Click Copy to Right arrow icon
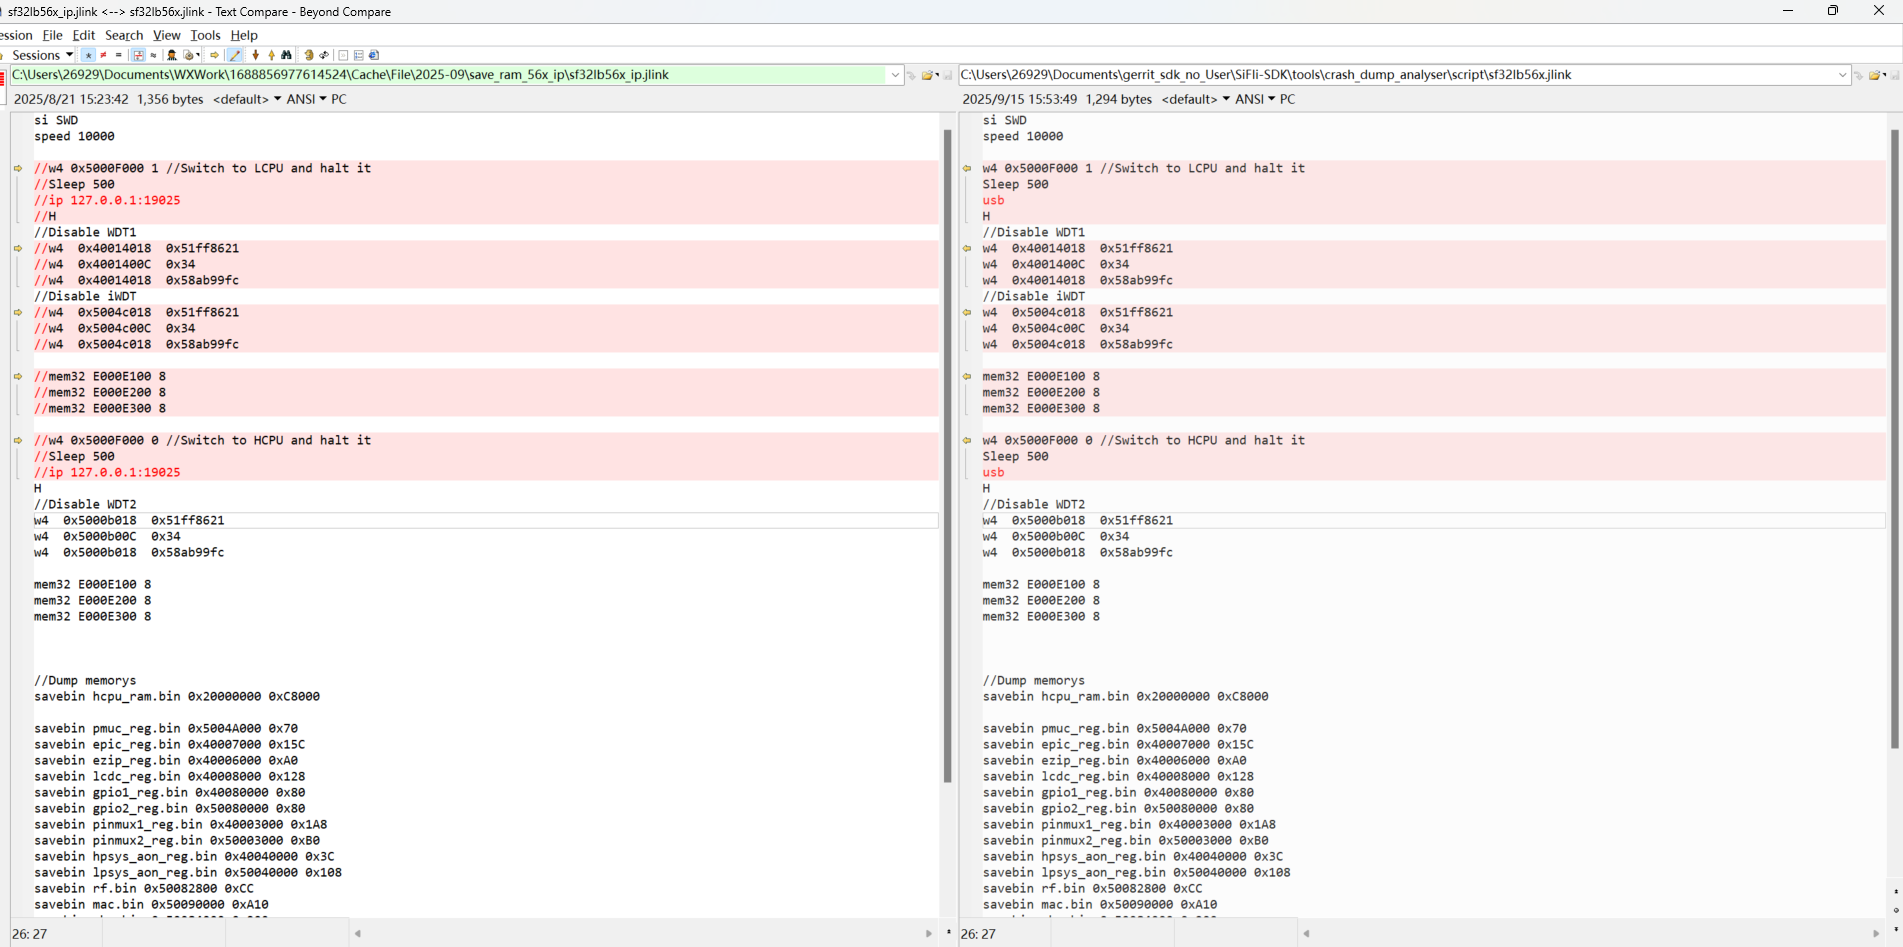1903x947 pixels. (x=214, y=55)
